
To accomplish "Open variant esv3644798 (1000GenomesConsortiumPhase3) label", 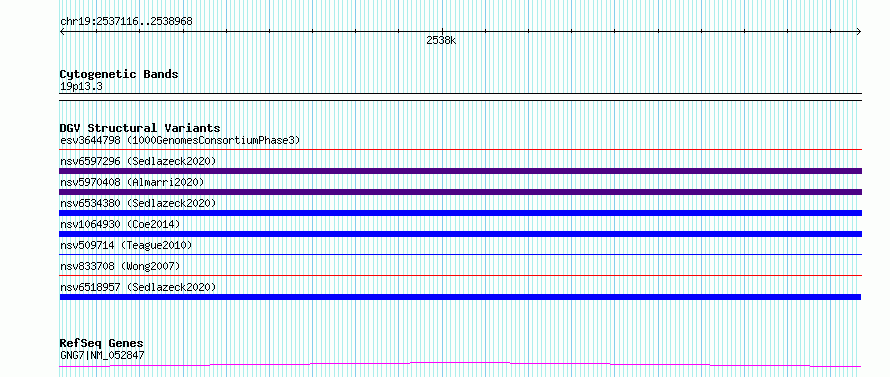I will 180,140.
